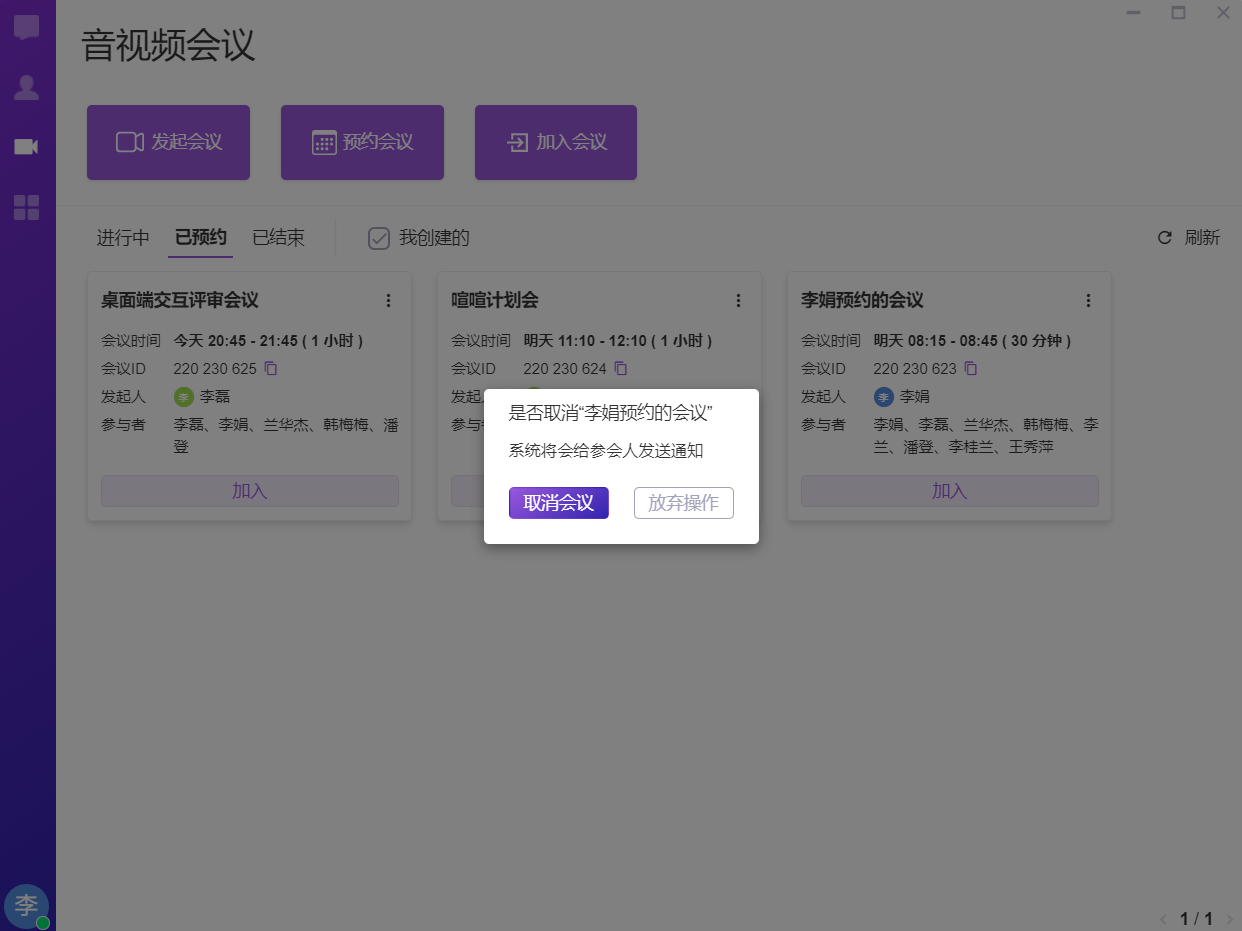Click the 放弃操作 button
Screen dimensions: 1242x931
683,503
